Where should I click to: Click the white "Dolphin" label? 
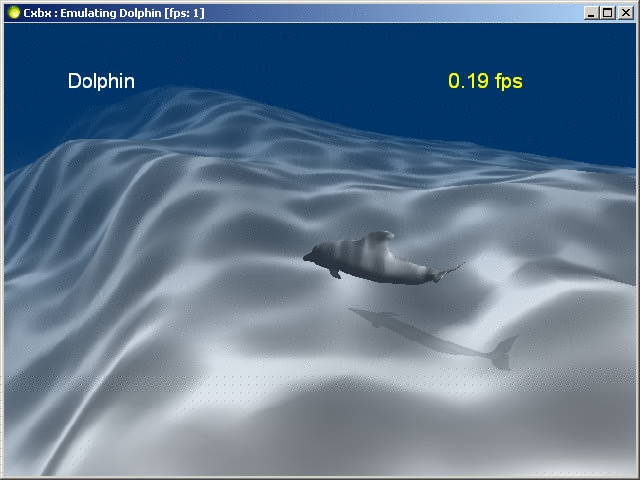coord(101,82)
